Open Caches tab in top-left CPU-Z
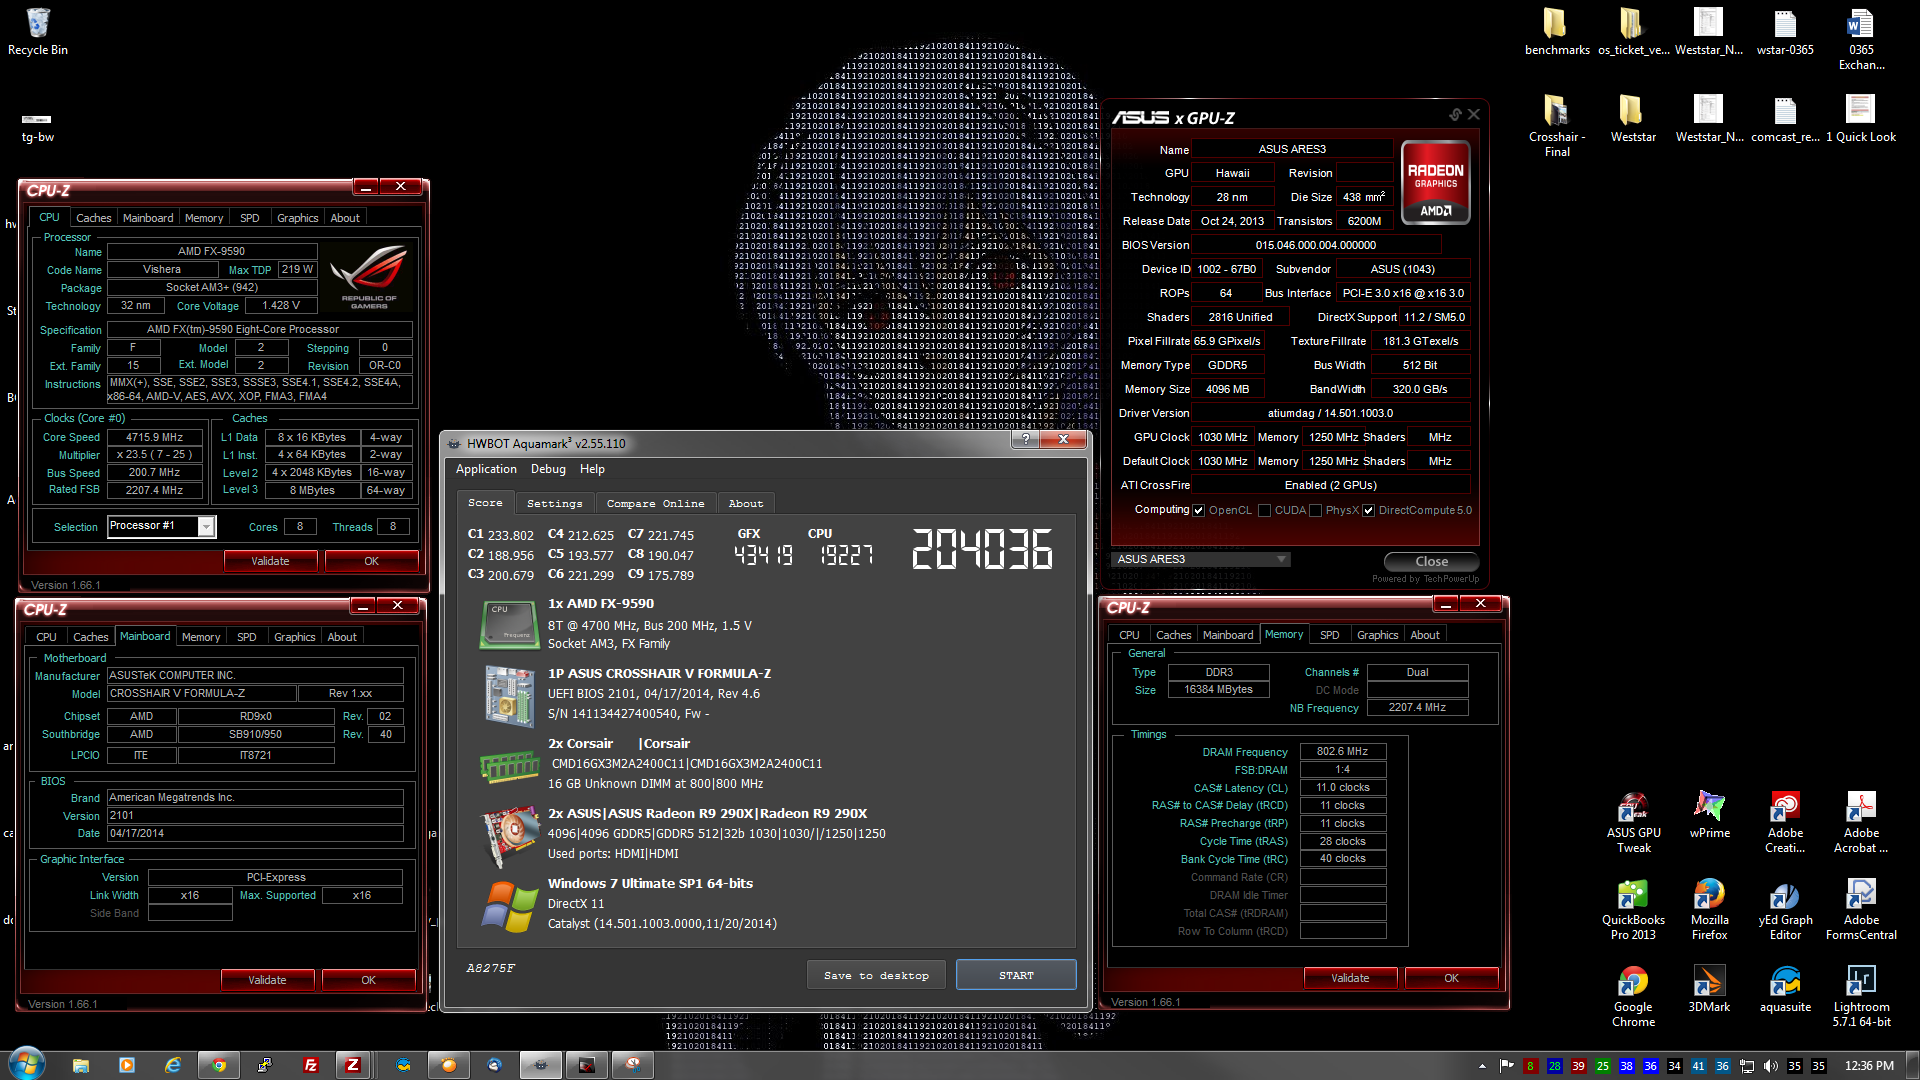The width and height of the screenshot is (1920, 1080). click(93, 218)
